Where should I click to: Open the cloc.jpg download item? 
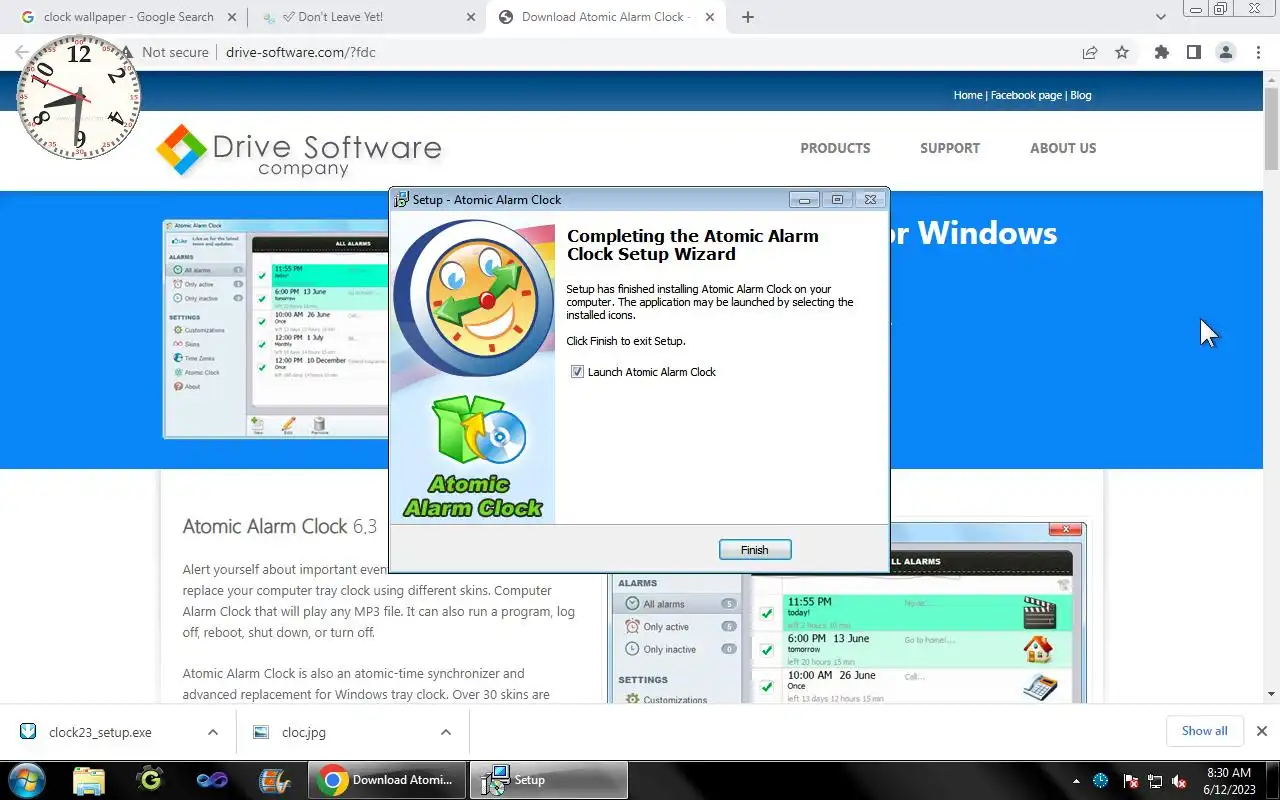tap(304, 732)
